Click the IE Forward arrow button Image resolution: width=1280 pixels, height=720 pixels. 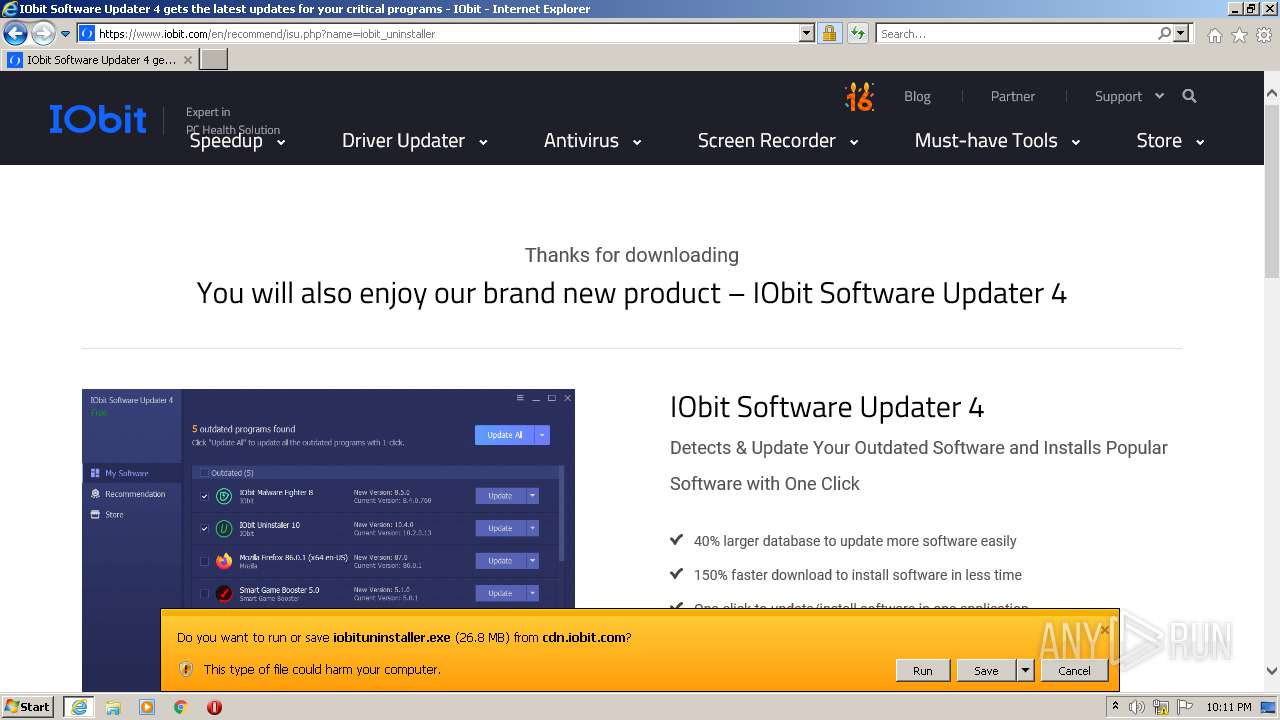pyautogui.click(x=42, y=33)
